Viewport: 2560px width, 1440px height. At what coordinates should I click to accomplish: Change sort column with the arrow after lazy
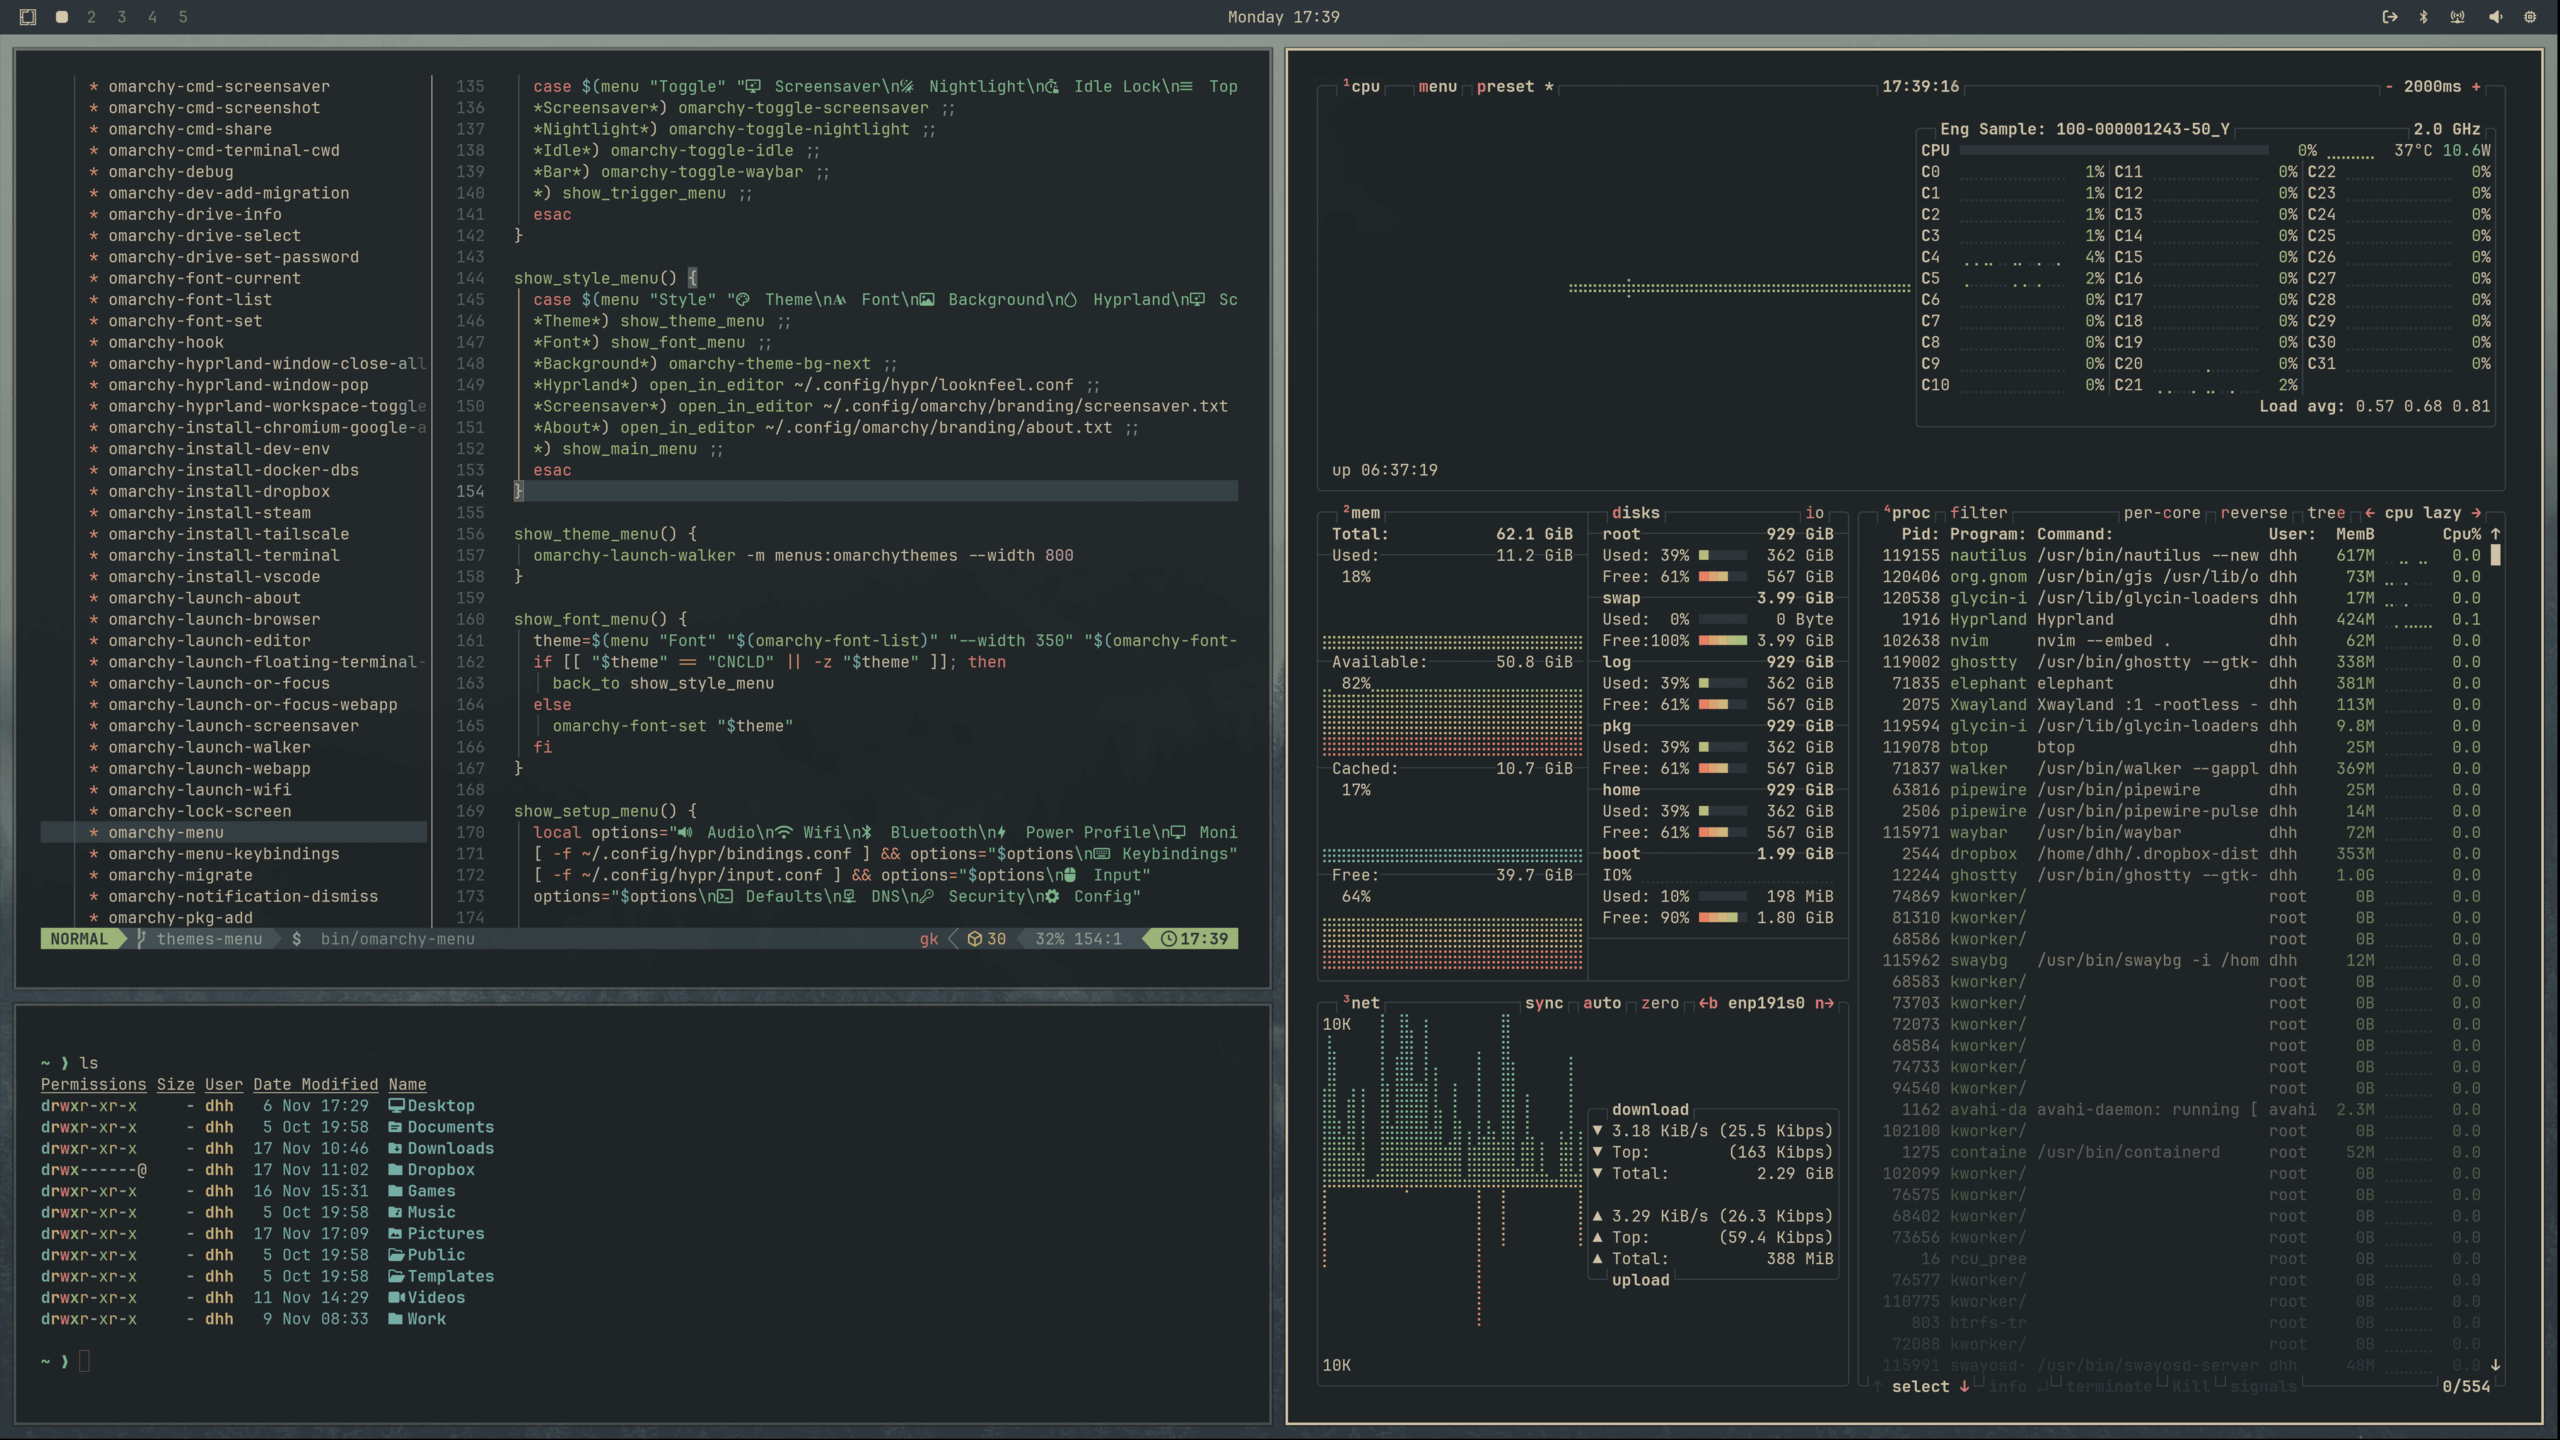(2476, 513)
